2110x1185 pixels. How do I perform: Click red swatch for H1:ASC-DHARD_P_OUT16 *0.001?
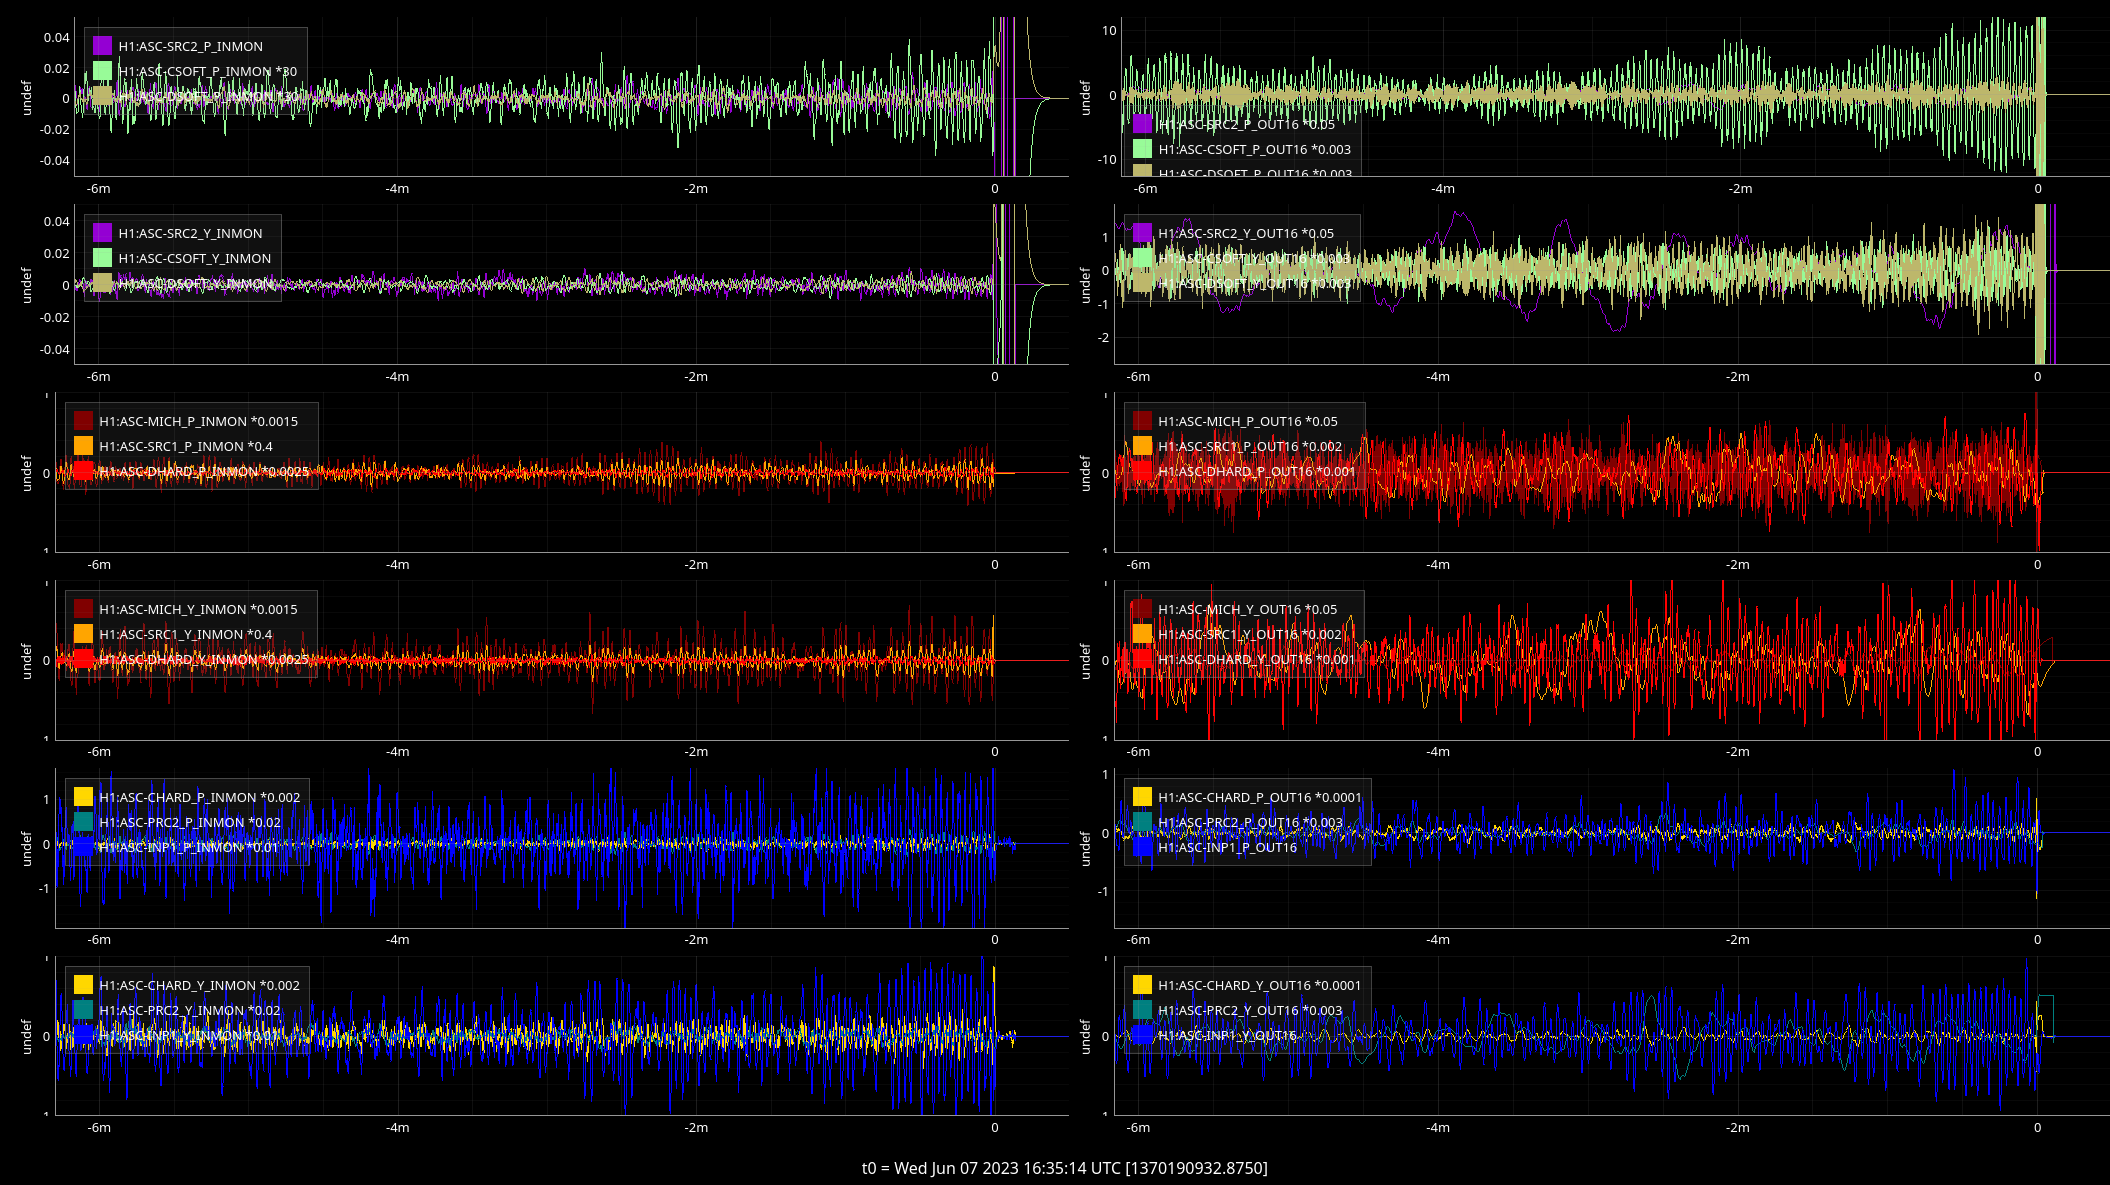(x=1142, y=471)
